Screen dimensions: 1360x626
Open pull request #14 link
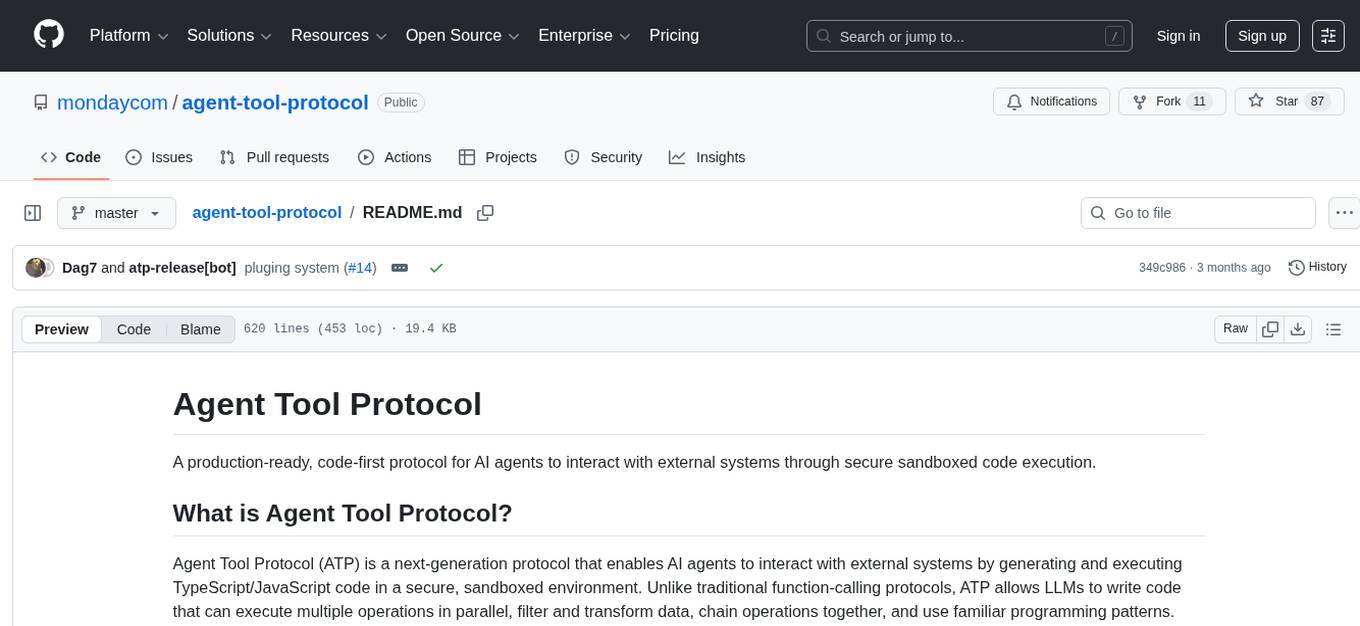(360, 267)
